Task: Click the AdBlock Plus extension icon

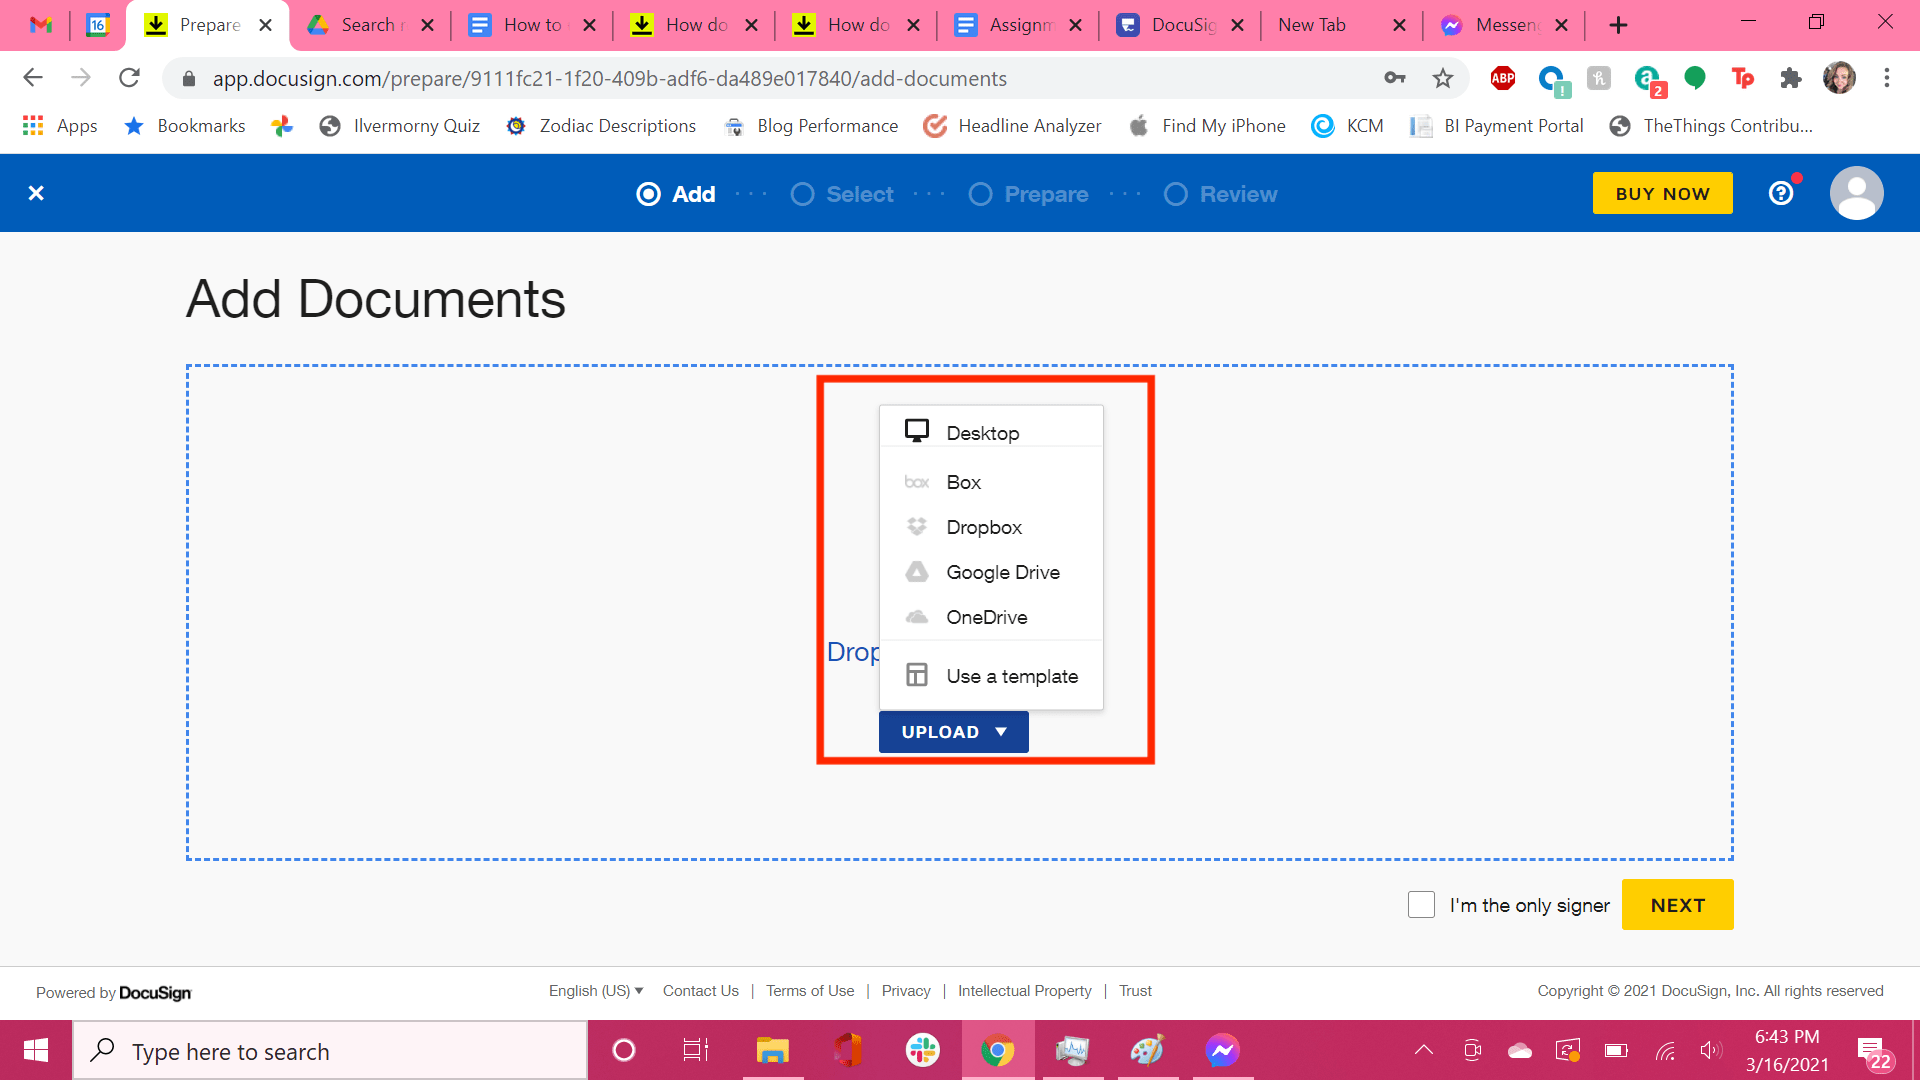Action: (1502, 78)
